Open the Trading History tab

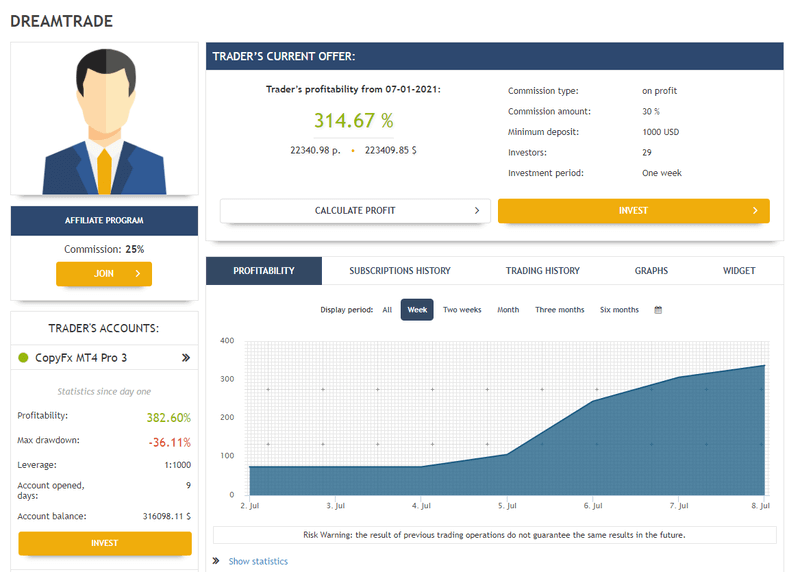543,270
